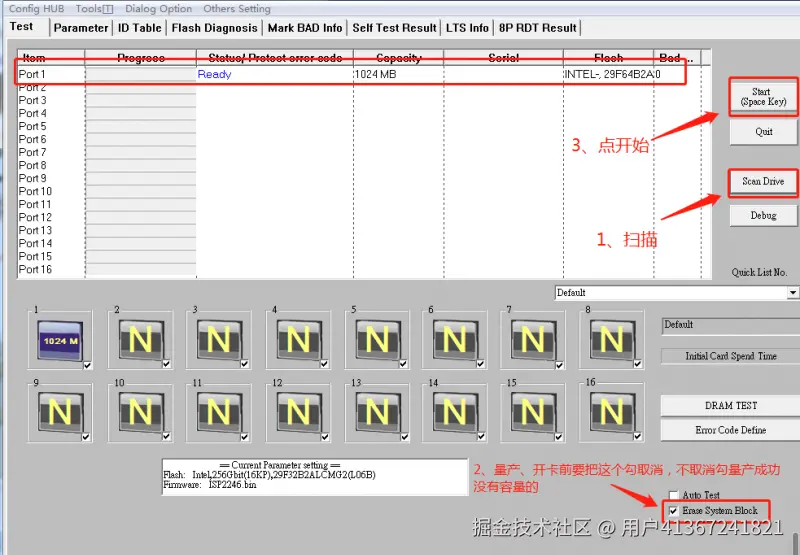
Task: Select the Port 8 row label
Action: [x=33, y=165]
